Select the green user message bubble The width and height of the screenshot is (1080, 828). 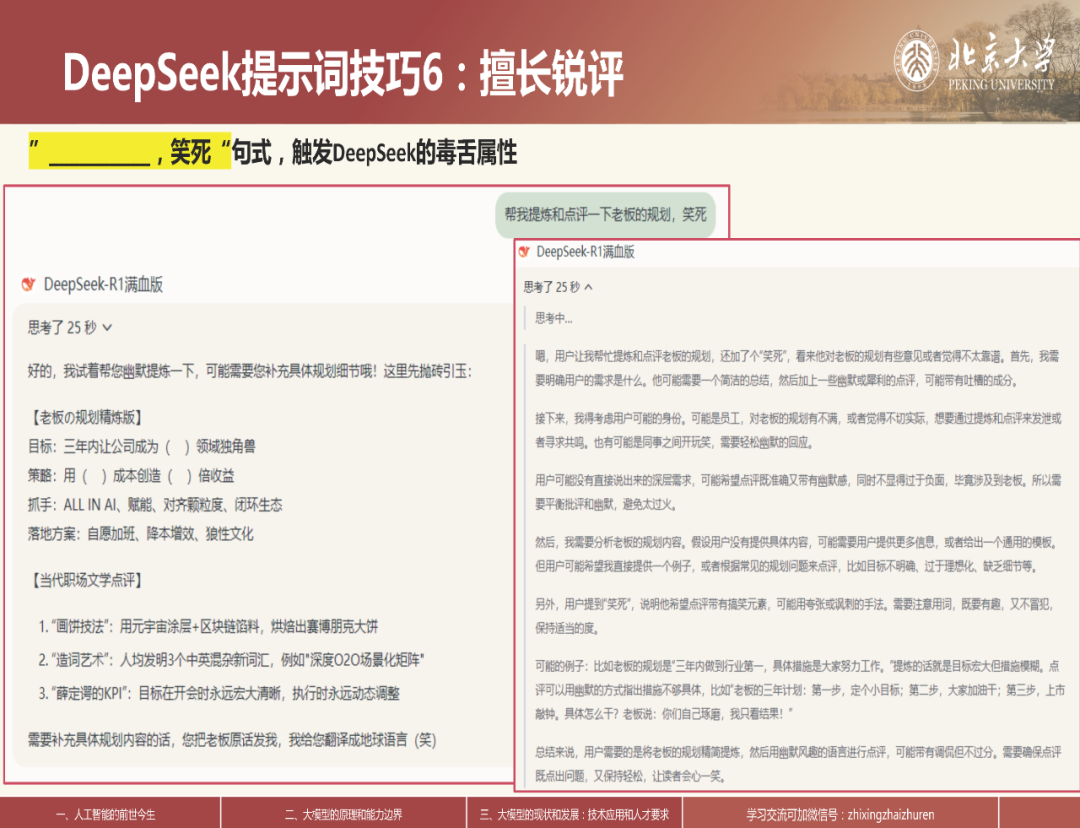[x=606, y=214]
